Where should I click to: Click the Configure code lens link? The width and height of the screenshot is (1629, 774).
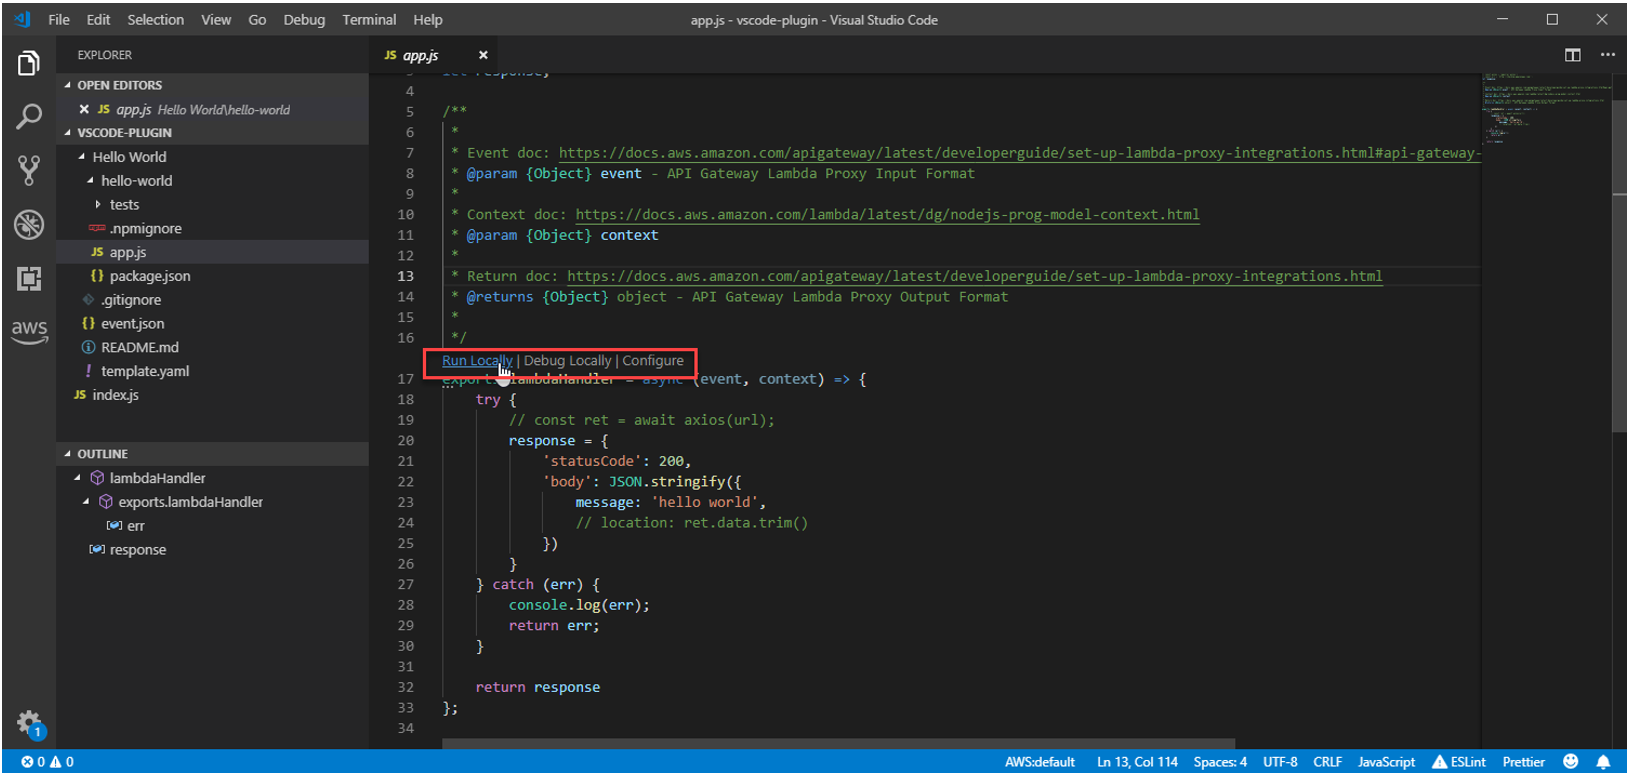(x=653, y=361)
